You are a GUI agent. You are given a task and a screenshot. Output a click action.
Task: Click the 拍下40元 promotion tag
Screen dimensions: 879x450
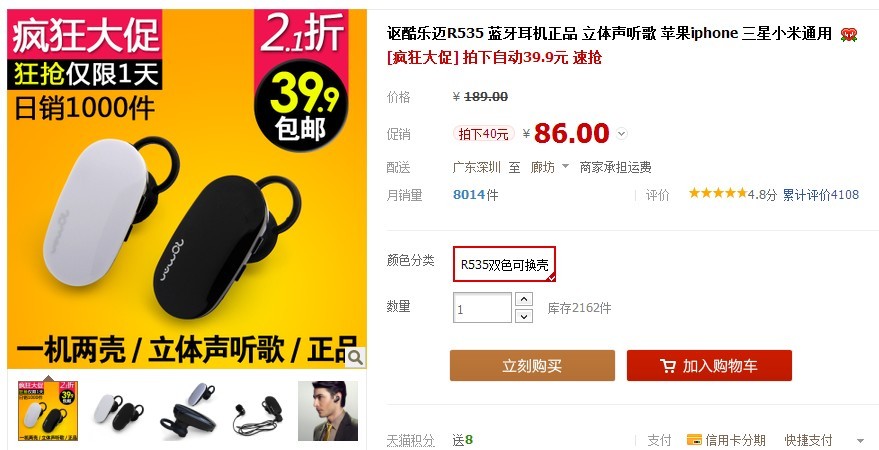(483, 134)
